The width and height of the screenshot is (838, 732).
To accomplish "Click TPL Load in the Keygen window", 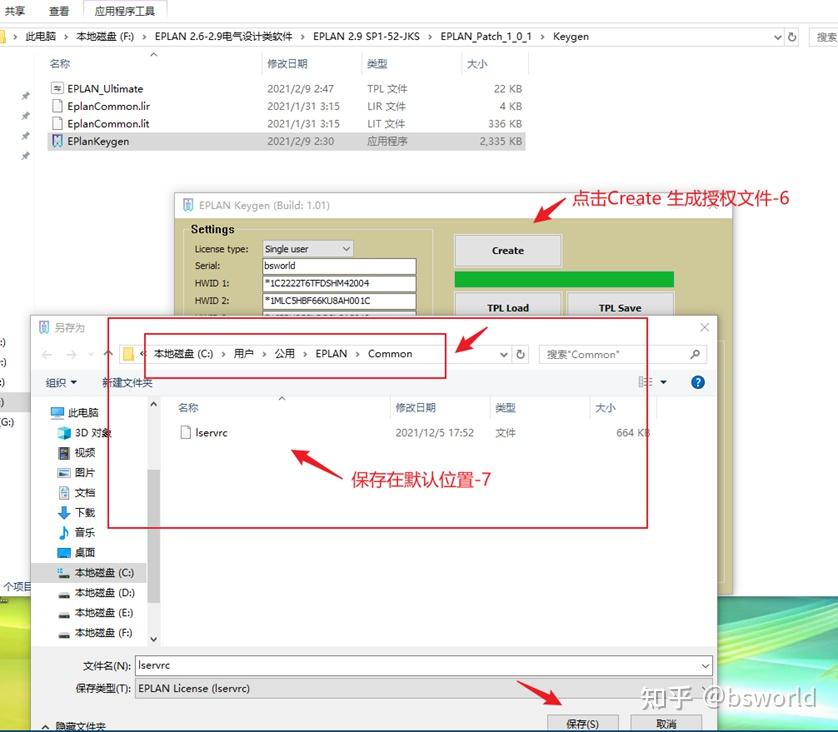I will click(x=508, y=308).
